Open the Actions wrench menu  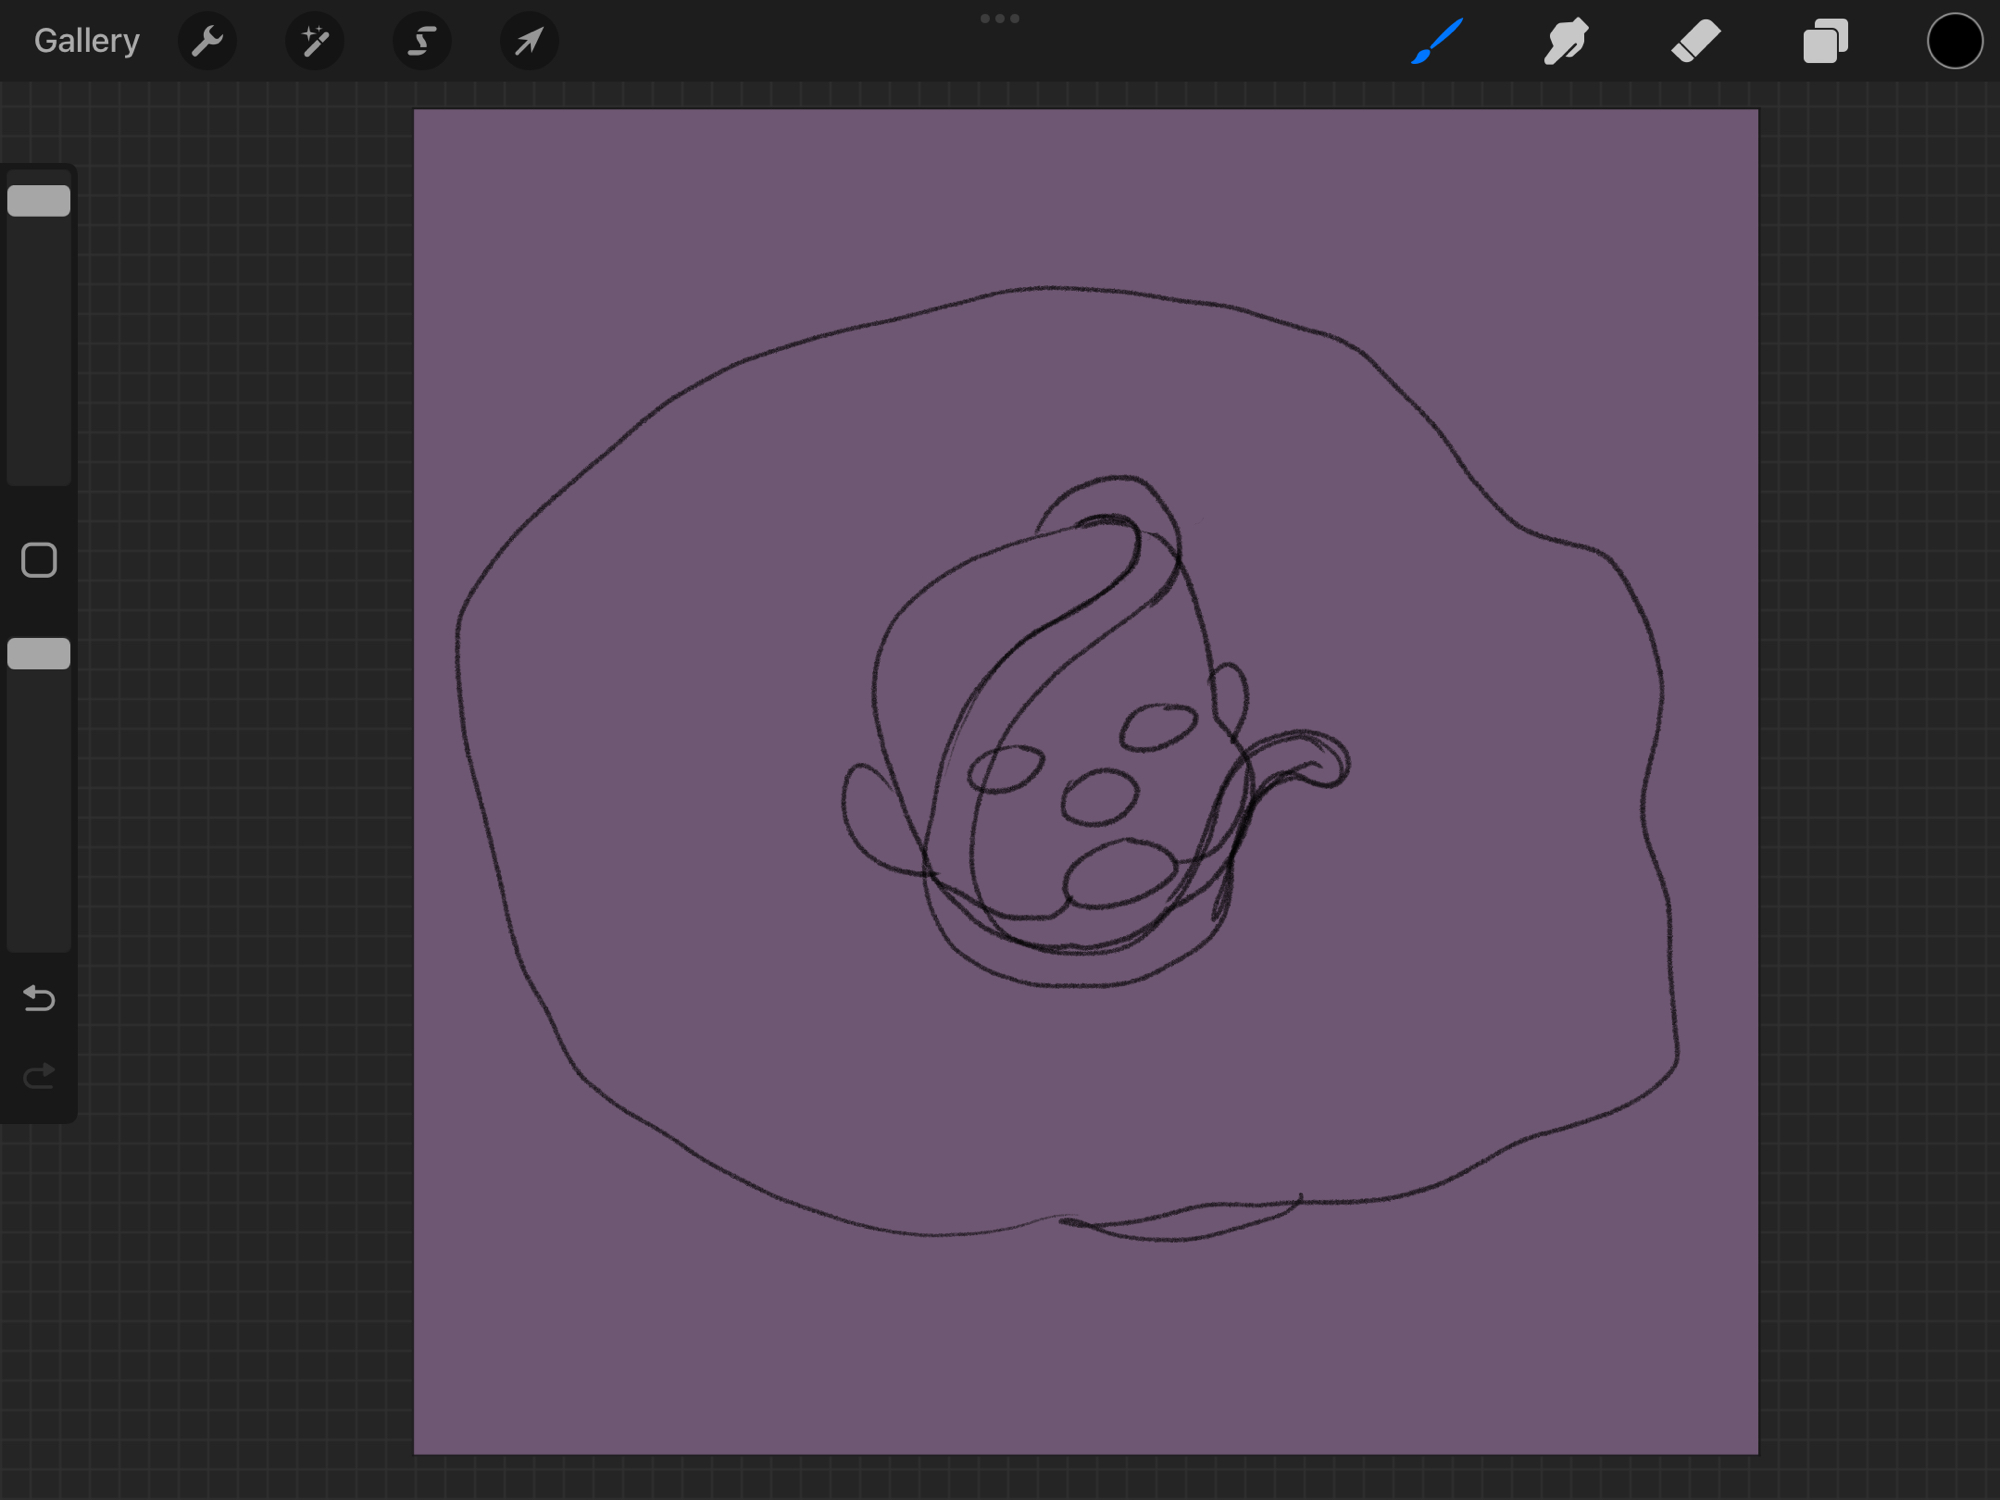207,41
